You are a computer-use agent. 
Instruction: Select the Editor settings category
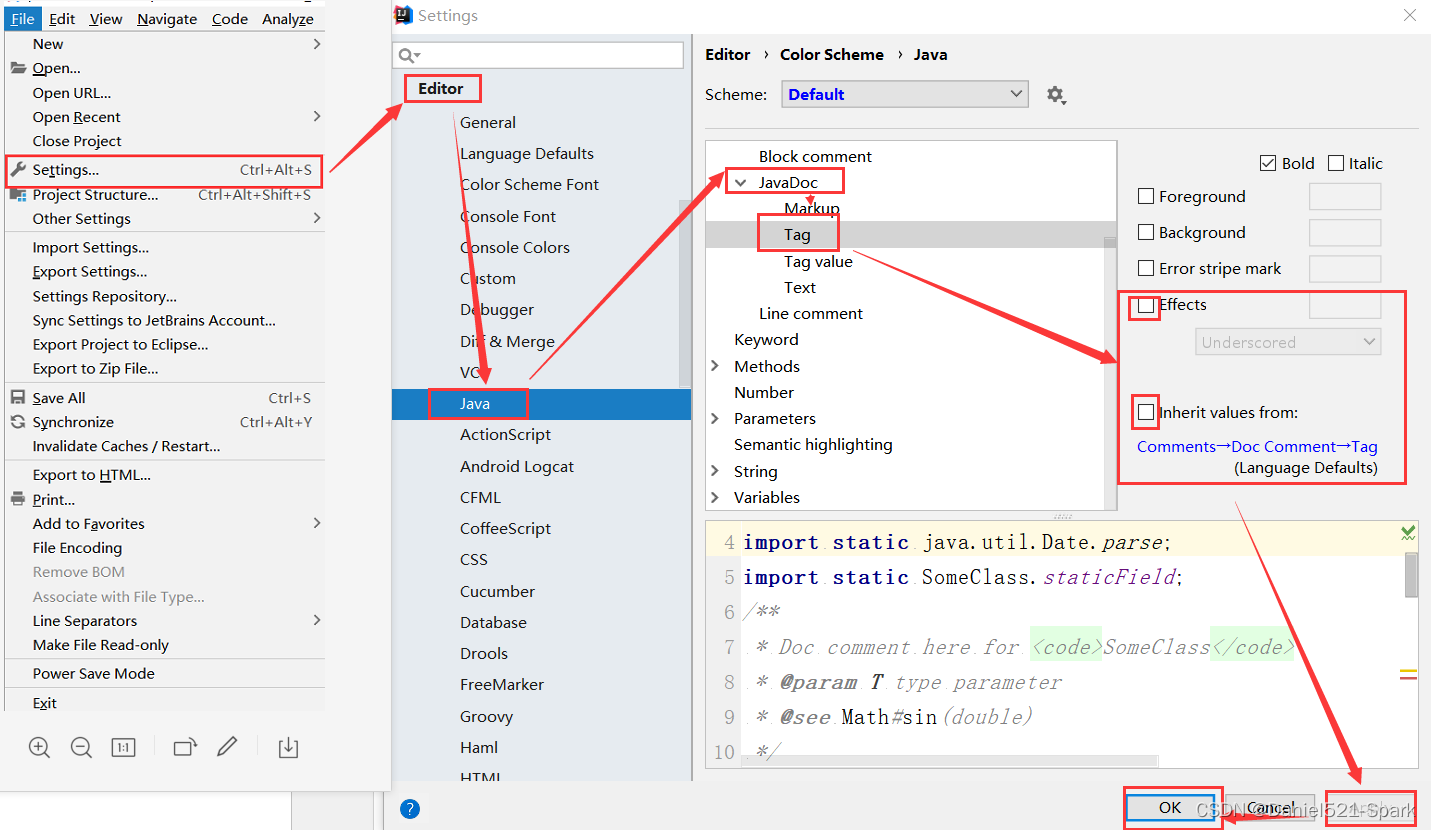(x=441, y=89)
